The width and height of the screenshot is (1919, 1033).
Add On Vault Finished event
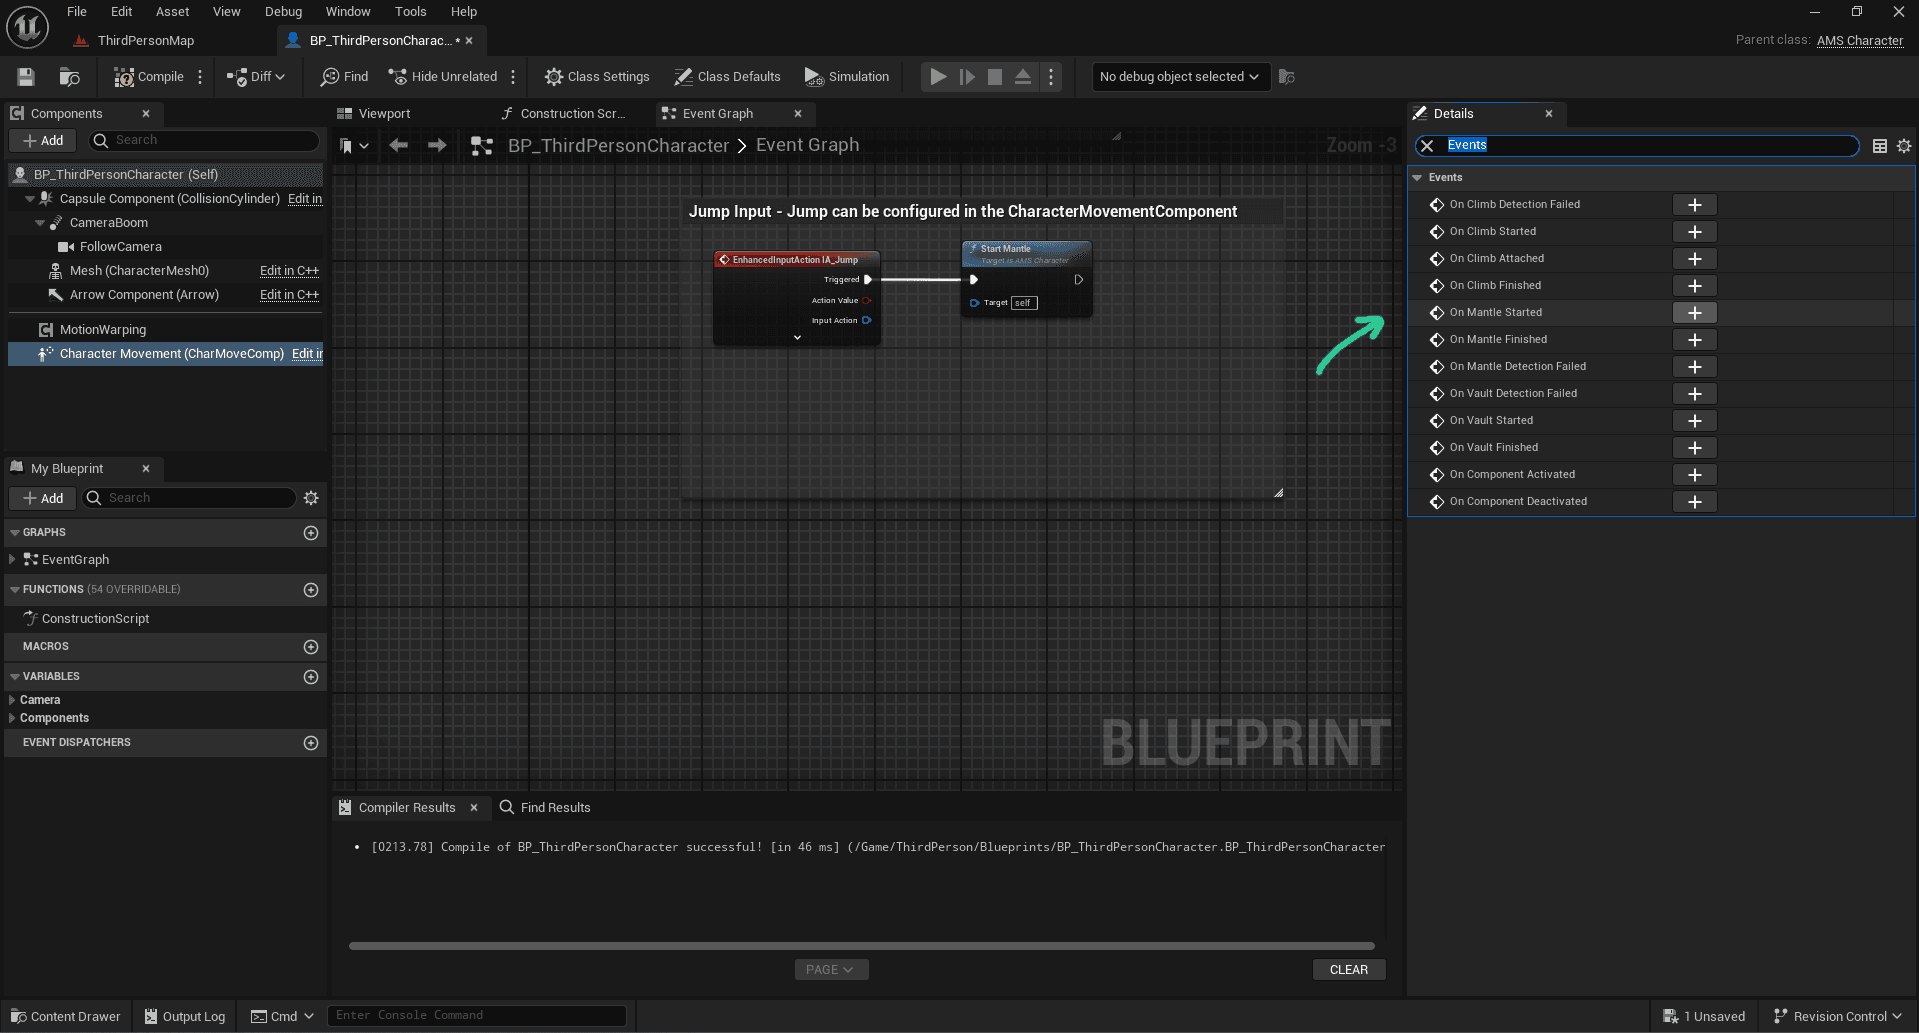tap(1695, 448)
